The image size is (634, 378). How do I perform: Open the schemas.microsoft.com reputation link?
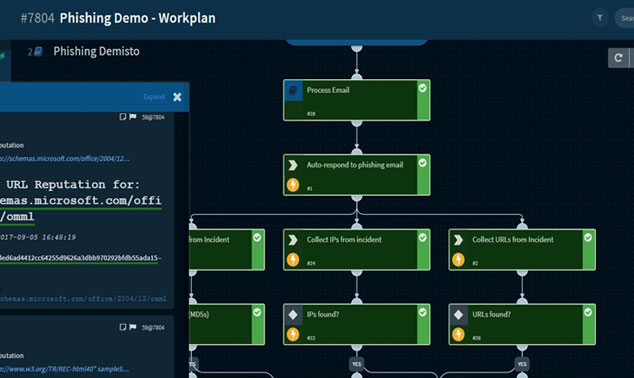coord(65,158)
